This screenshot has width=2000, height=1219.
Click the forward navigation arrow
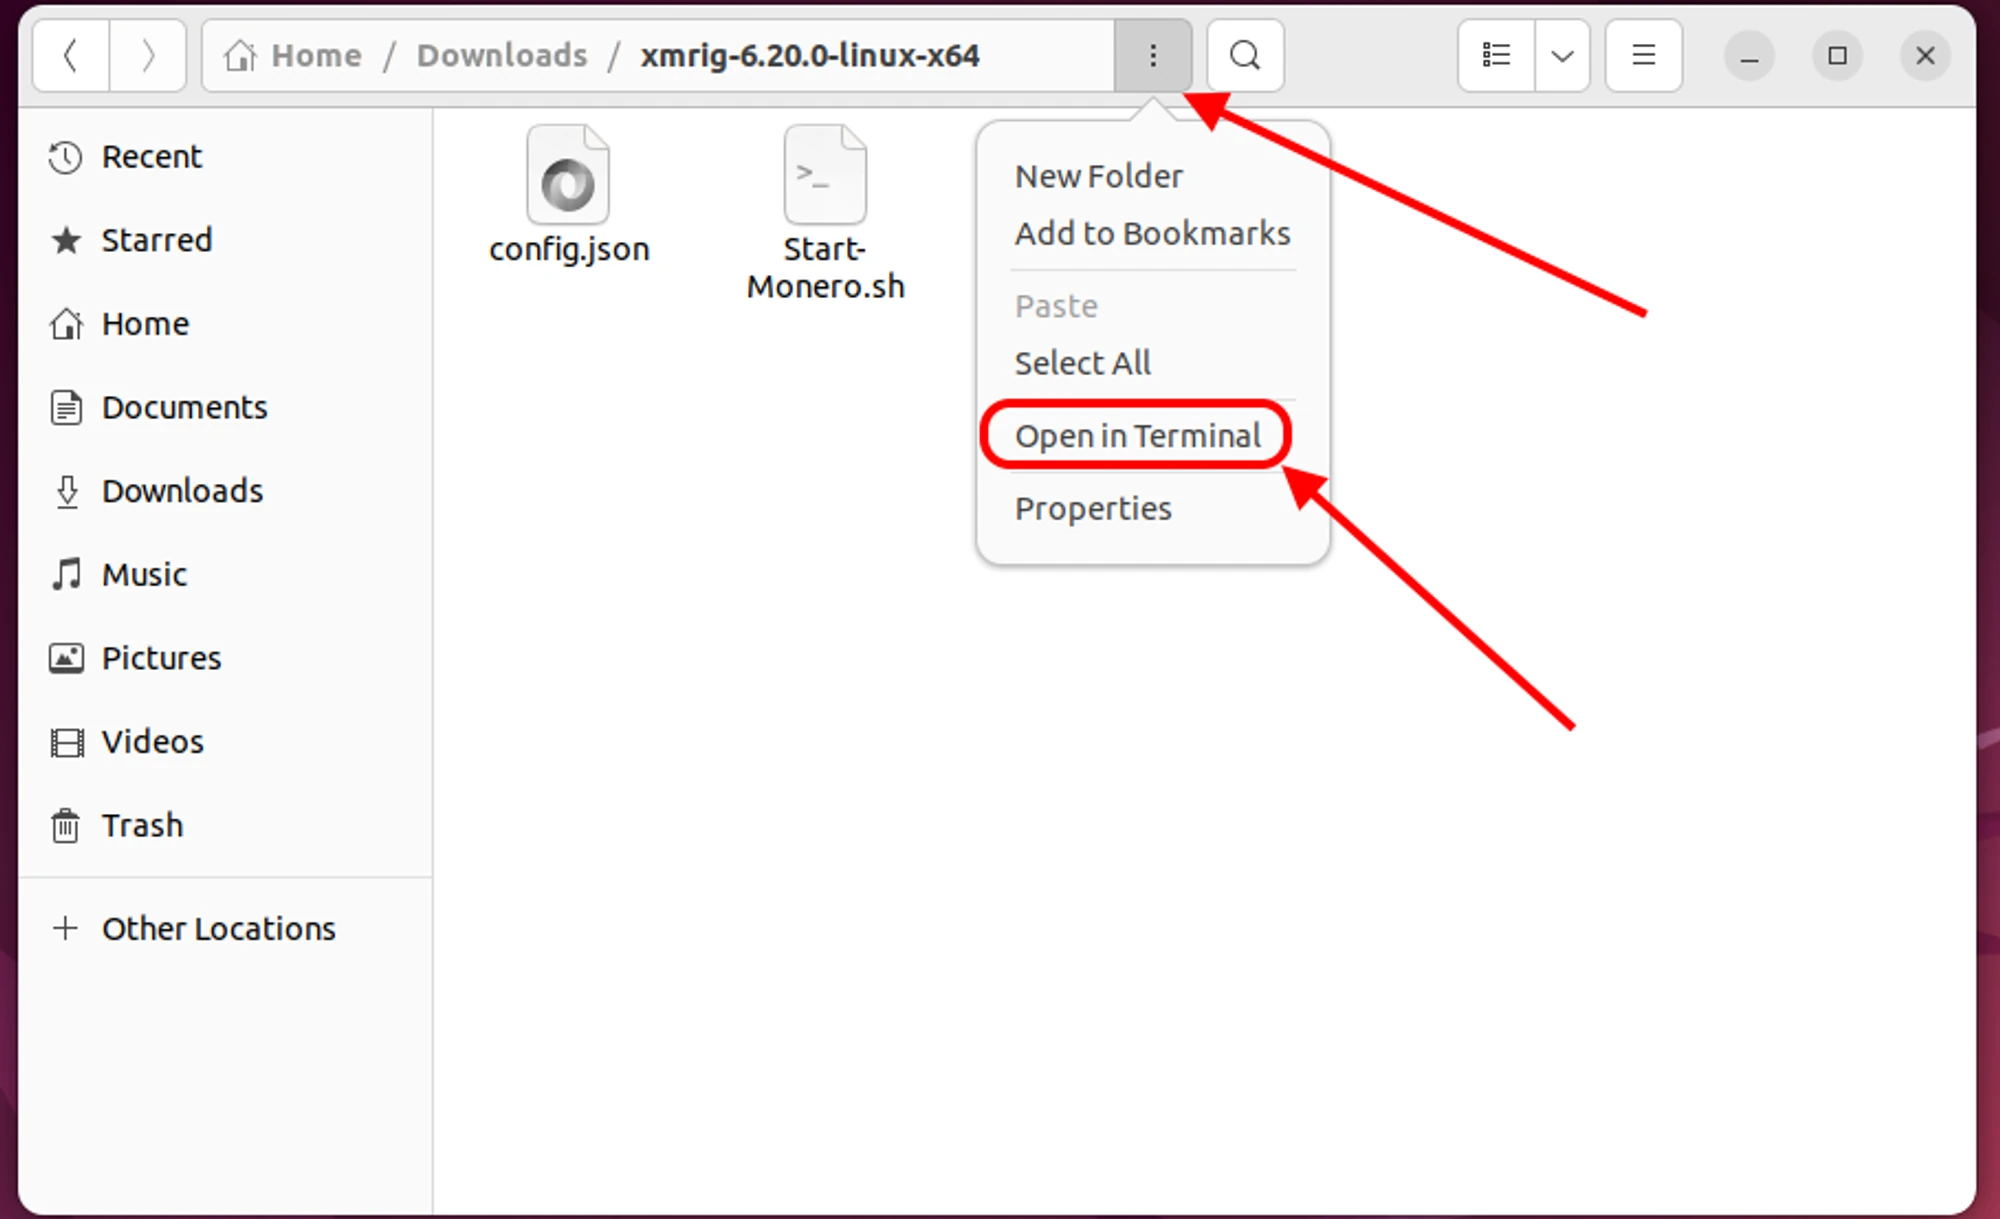[x=147, y=56]
